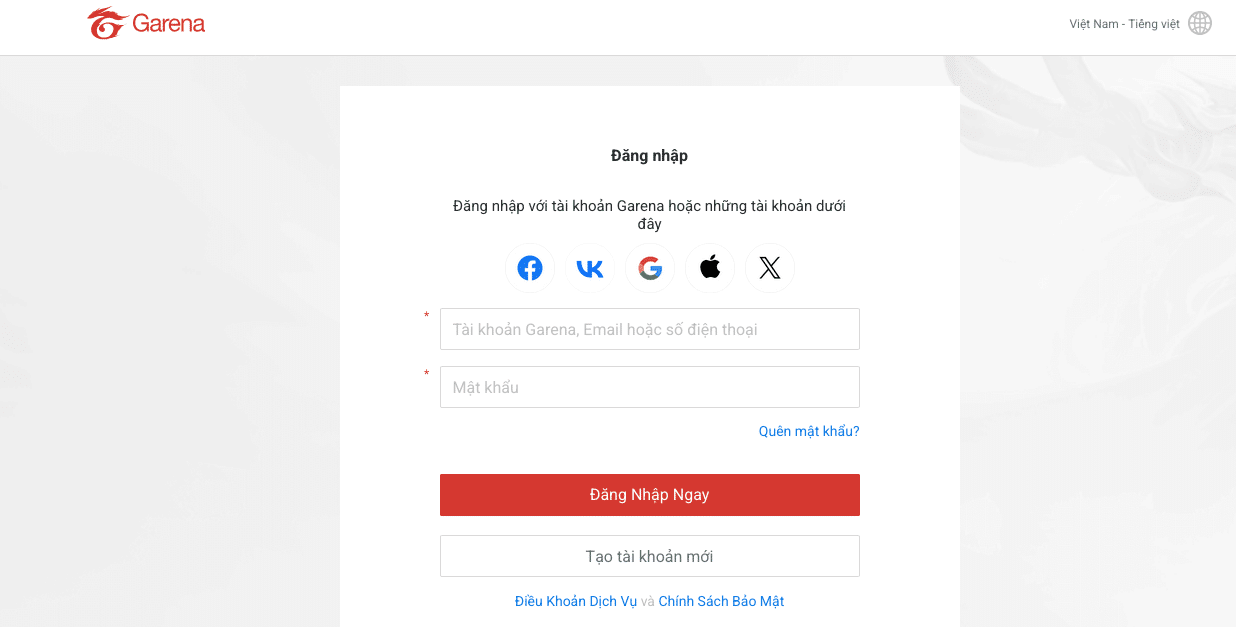Click the Đăng nhập heading text
The width and height of the screenshot is (1236, 627).
649,155
